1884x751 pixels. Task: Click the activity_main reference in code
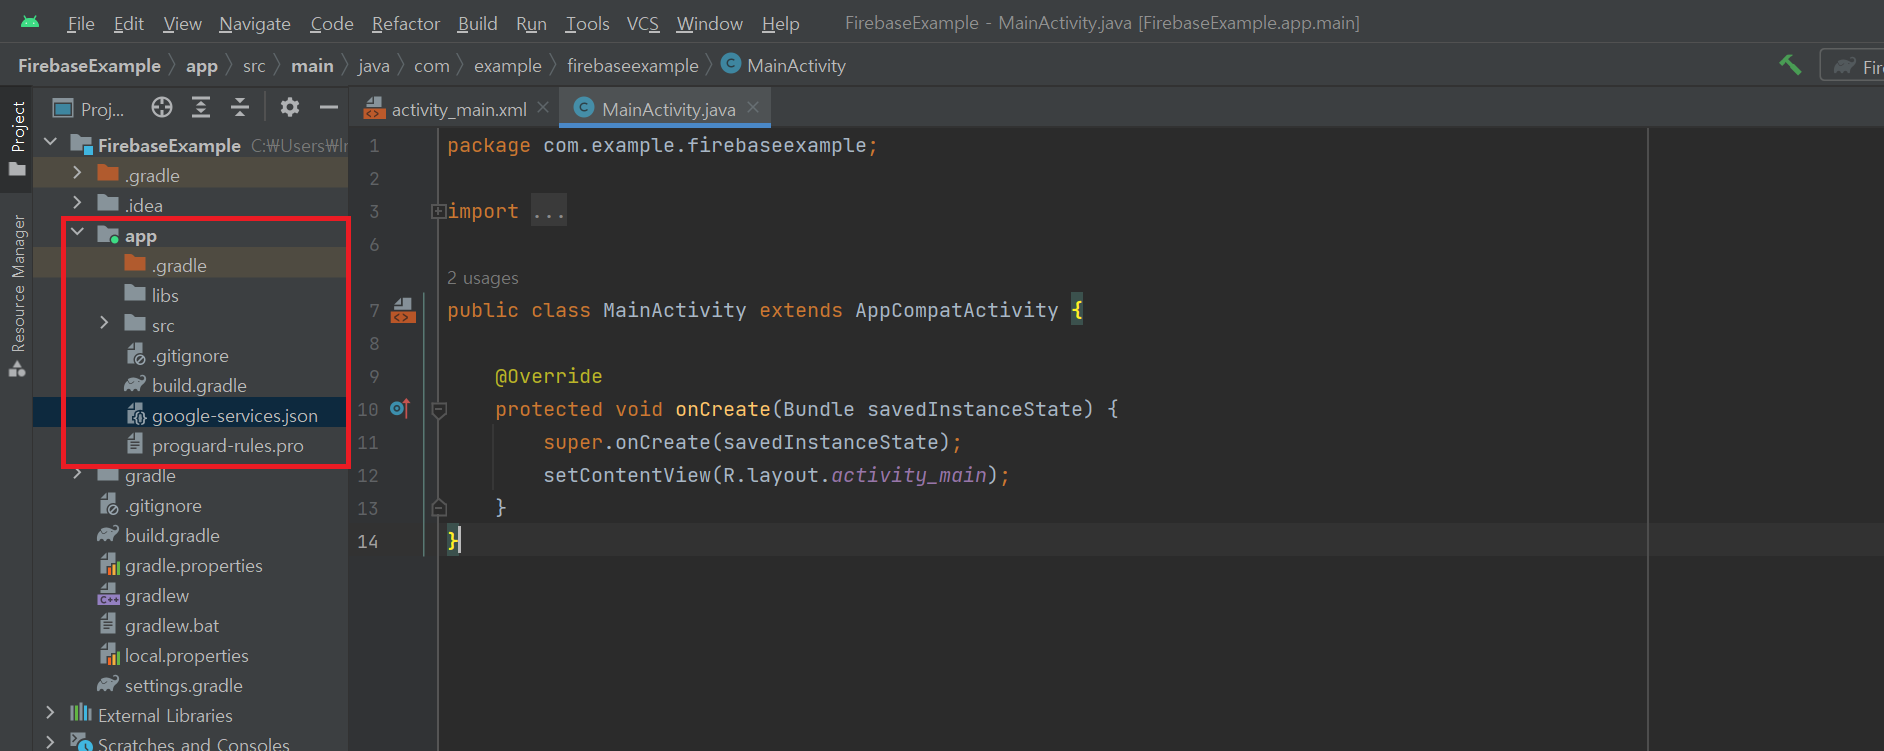coord(909,475)
